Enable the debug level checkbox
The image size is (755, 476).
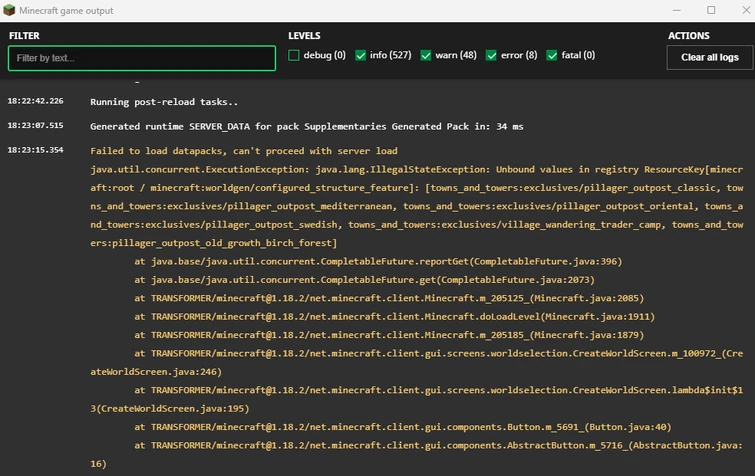[294, 56]
